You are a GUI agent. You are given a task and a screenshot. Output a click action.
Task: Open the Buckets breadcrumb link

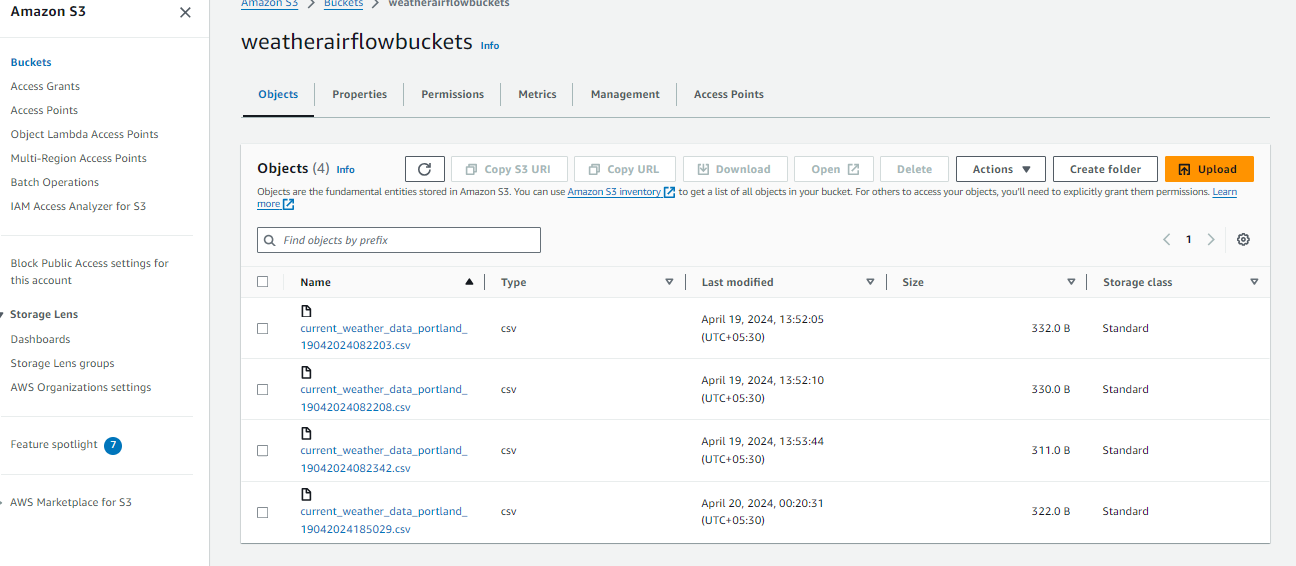click(x=344, y=4)
